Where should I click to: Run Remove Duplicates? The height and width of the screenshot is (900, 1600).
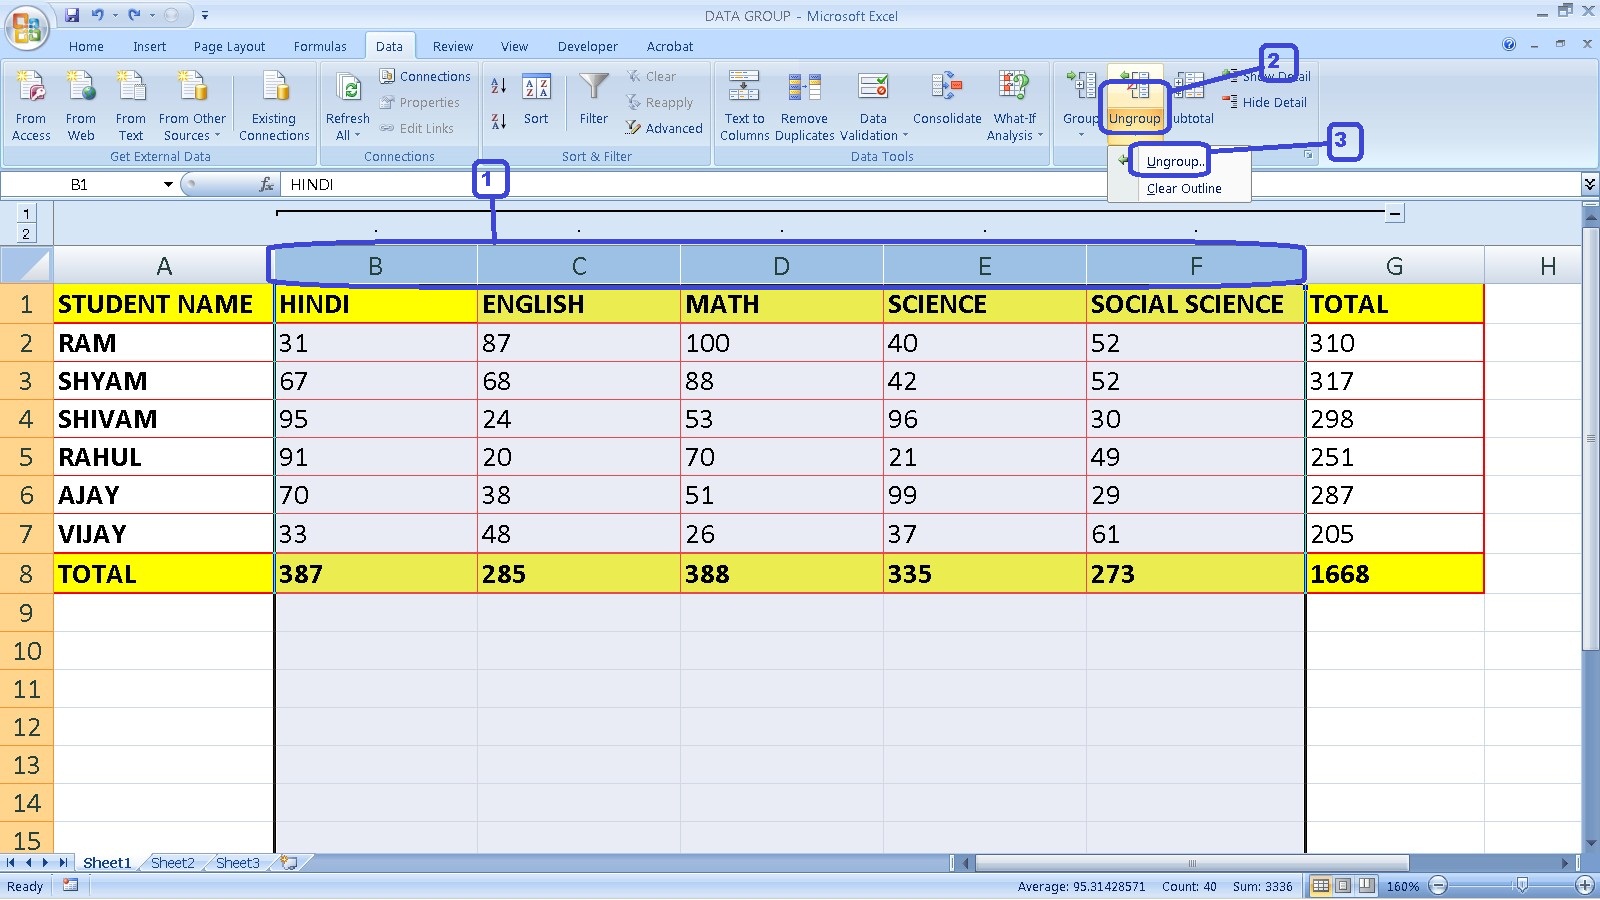click(x=804, y=106)
